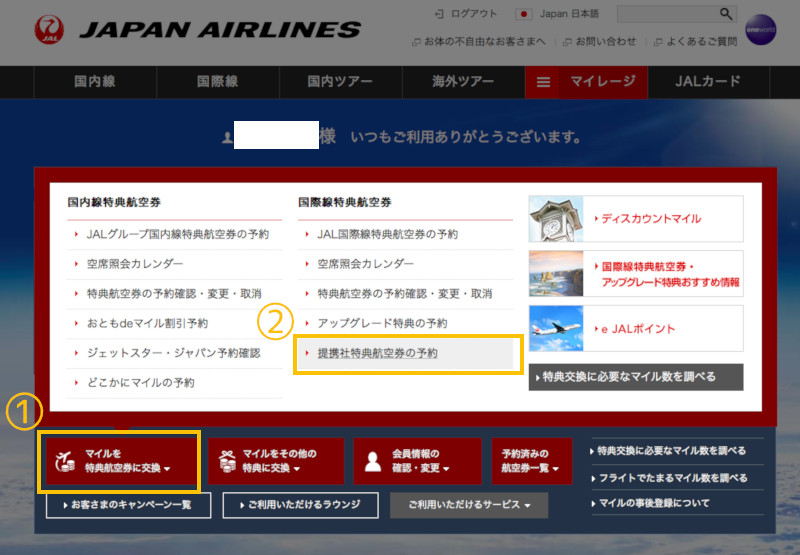Screen dimensions: 800x555
Task: Open international 特典航空券の予約確認・変更・取消 link
Action: [405, 294]
